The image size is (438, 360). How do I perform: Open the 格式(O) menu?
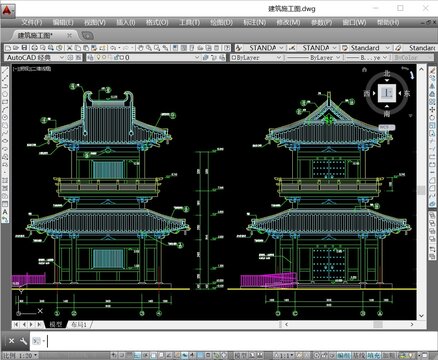(x=157, y=22)
